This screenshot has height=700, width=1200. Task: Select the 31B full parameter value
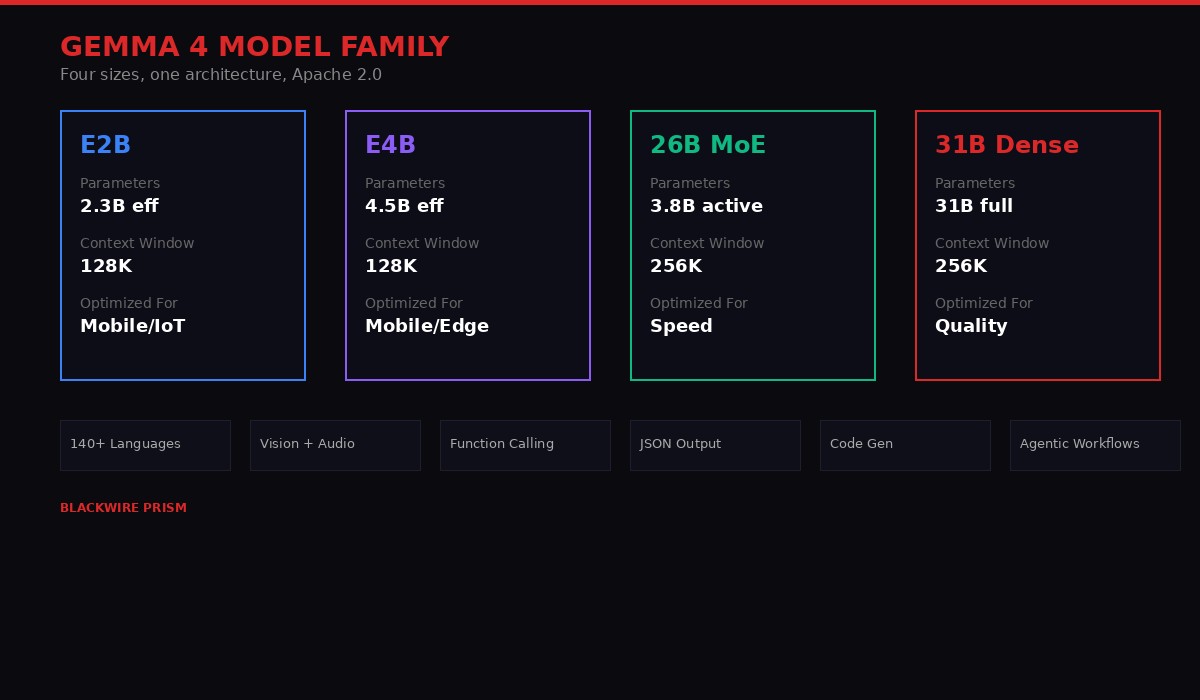tap(973, 206)
